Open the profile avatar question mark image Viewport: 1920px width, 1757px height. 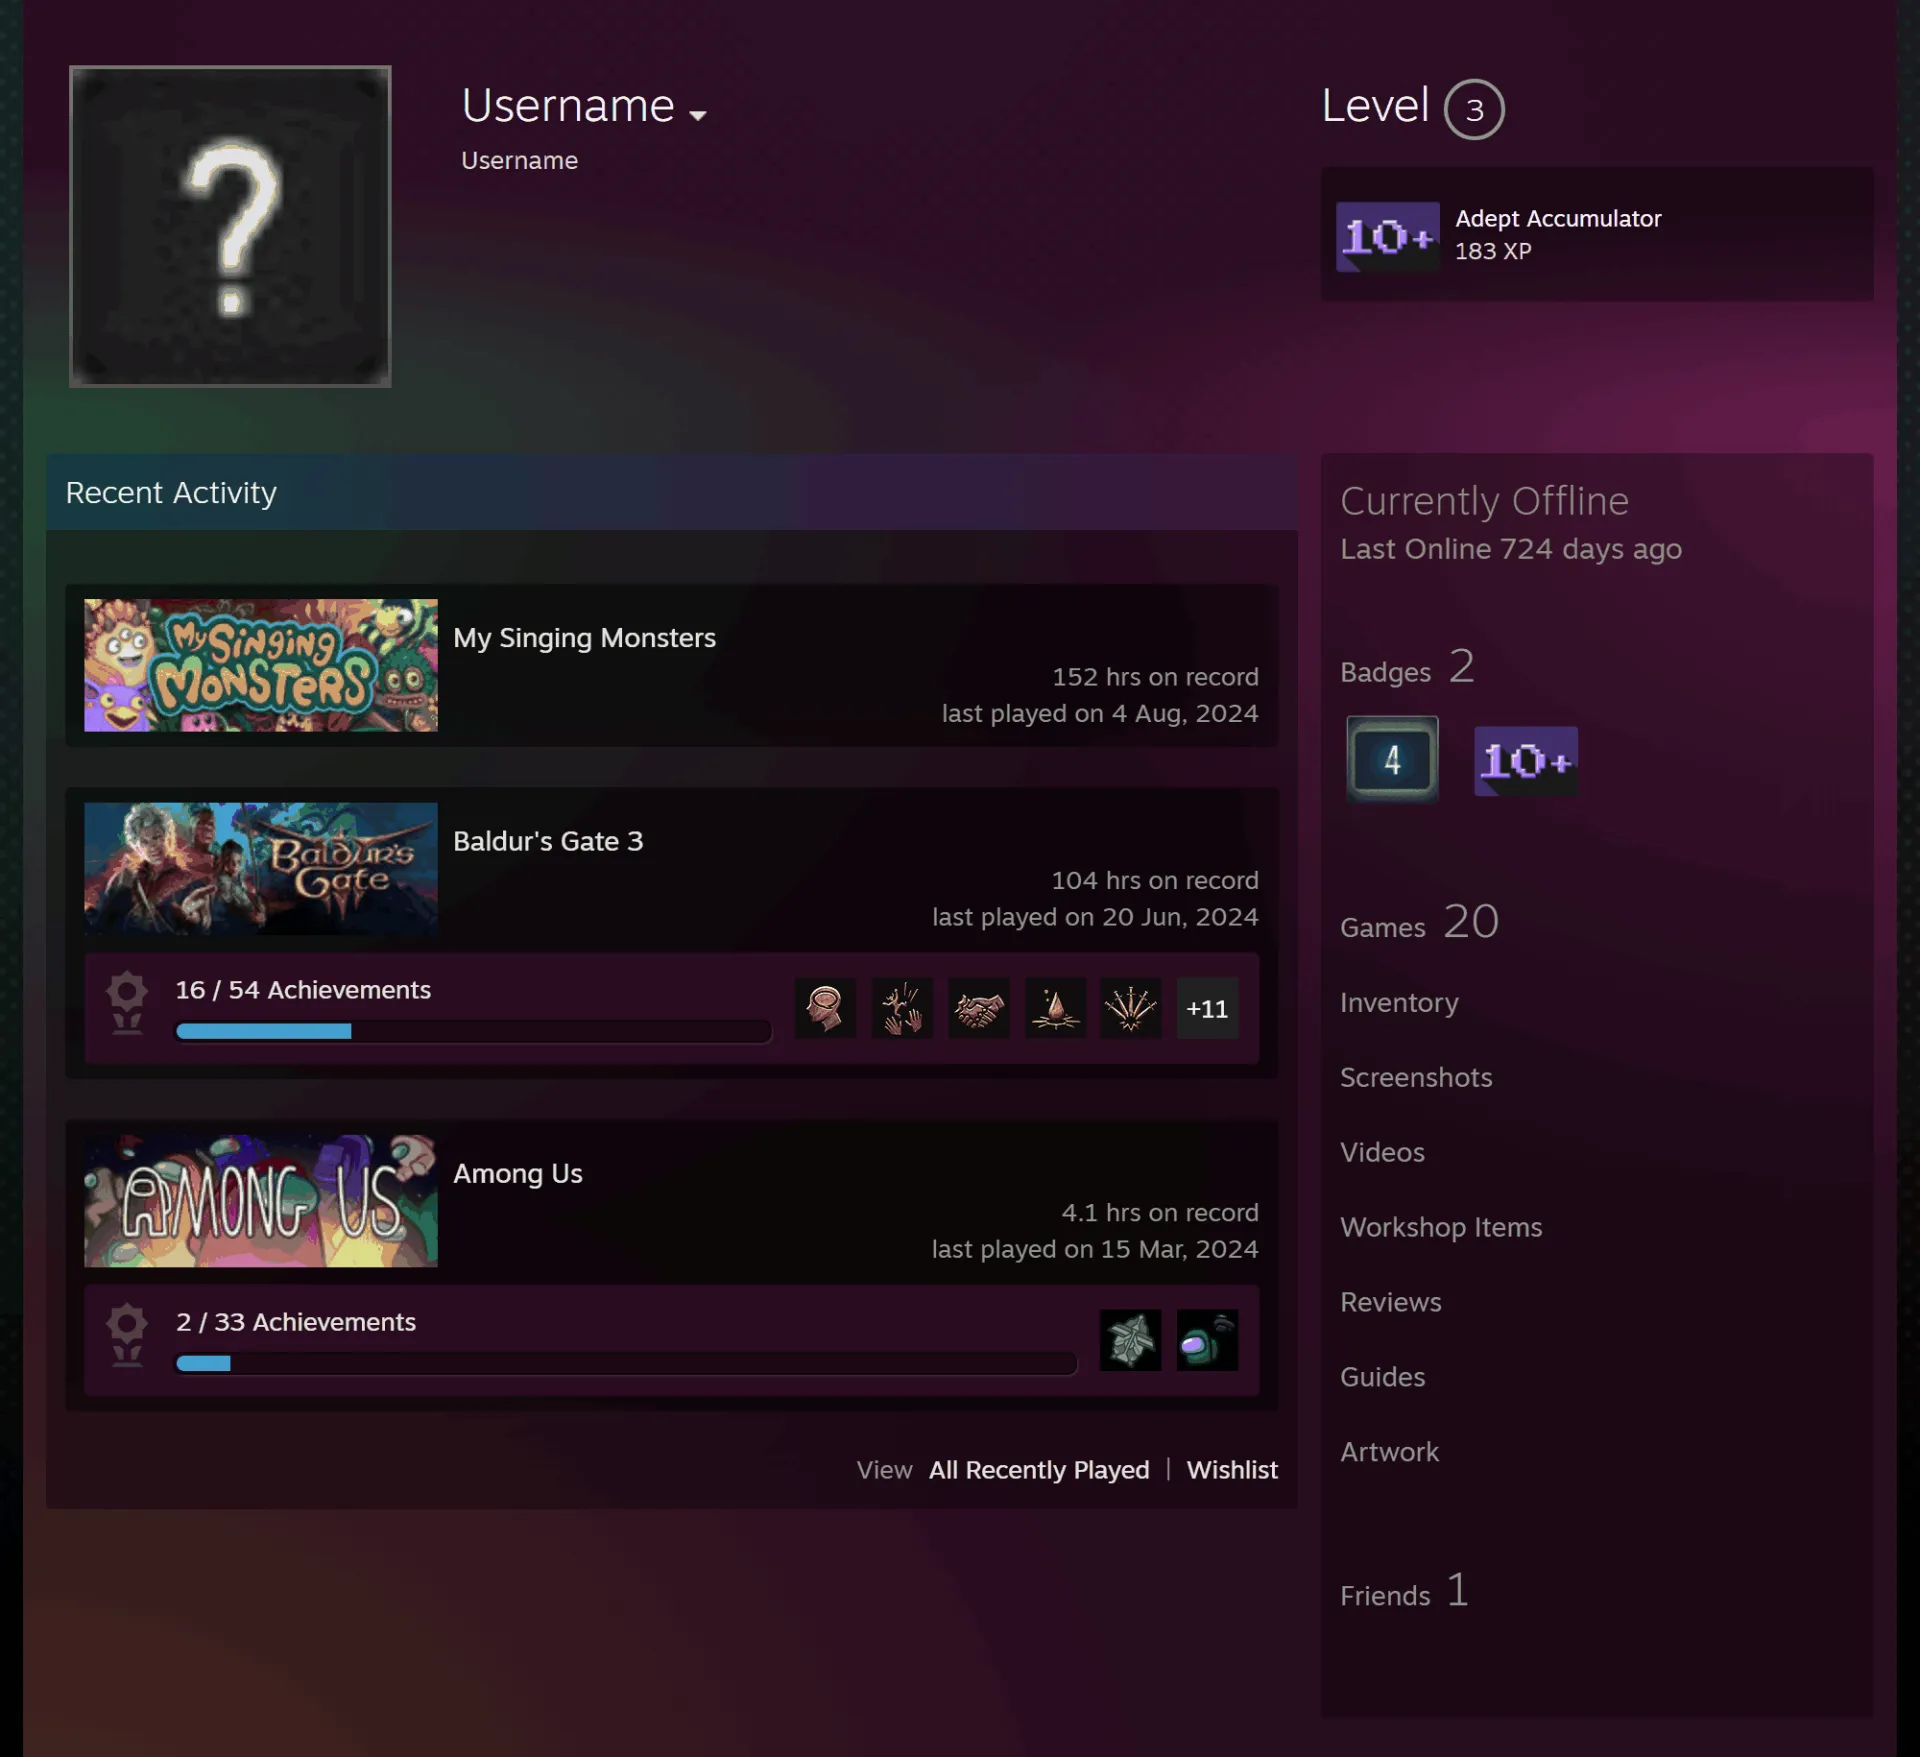click(x=230, y=226)
